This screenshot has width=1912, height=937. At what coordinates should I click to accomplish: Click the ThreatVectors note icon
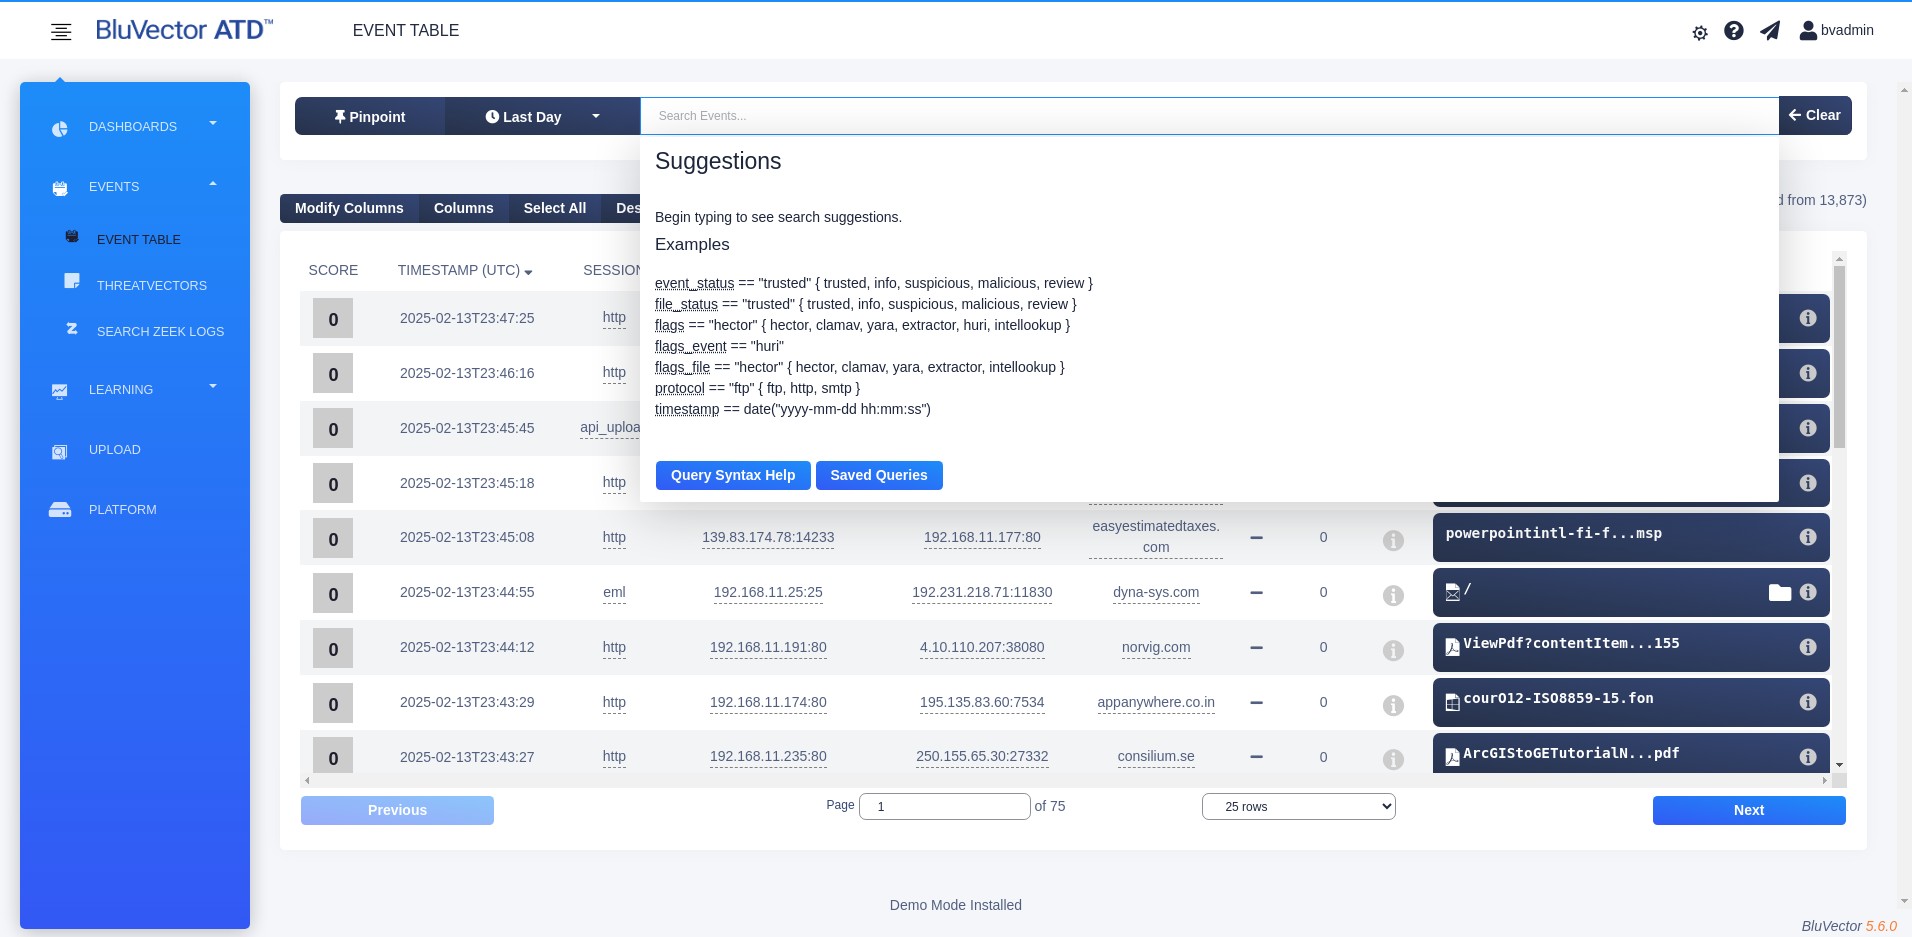pyautogui.click(x=72, y=281)
